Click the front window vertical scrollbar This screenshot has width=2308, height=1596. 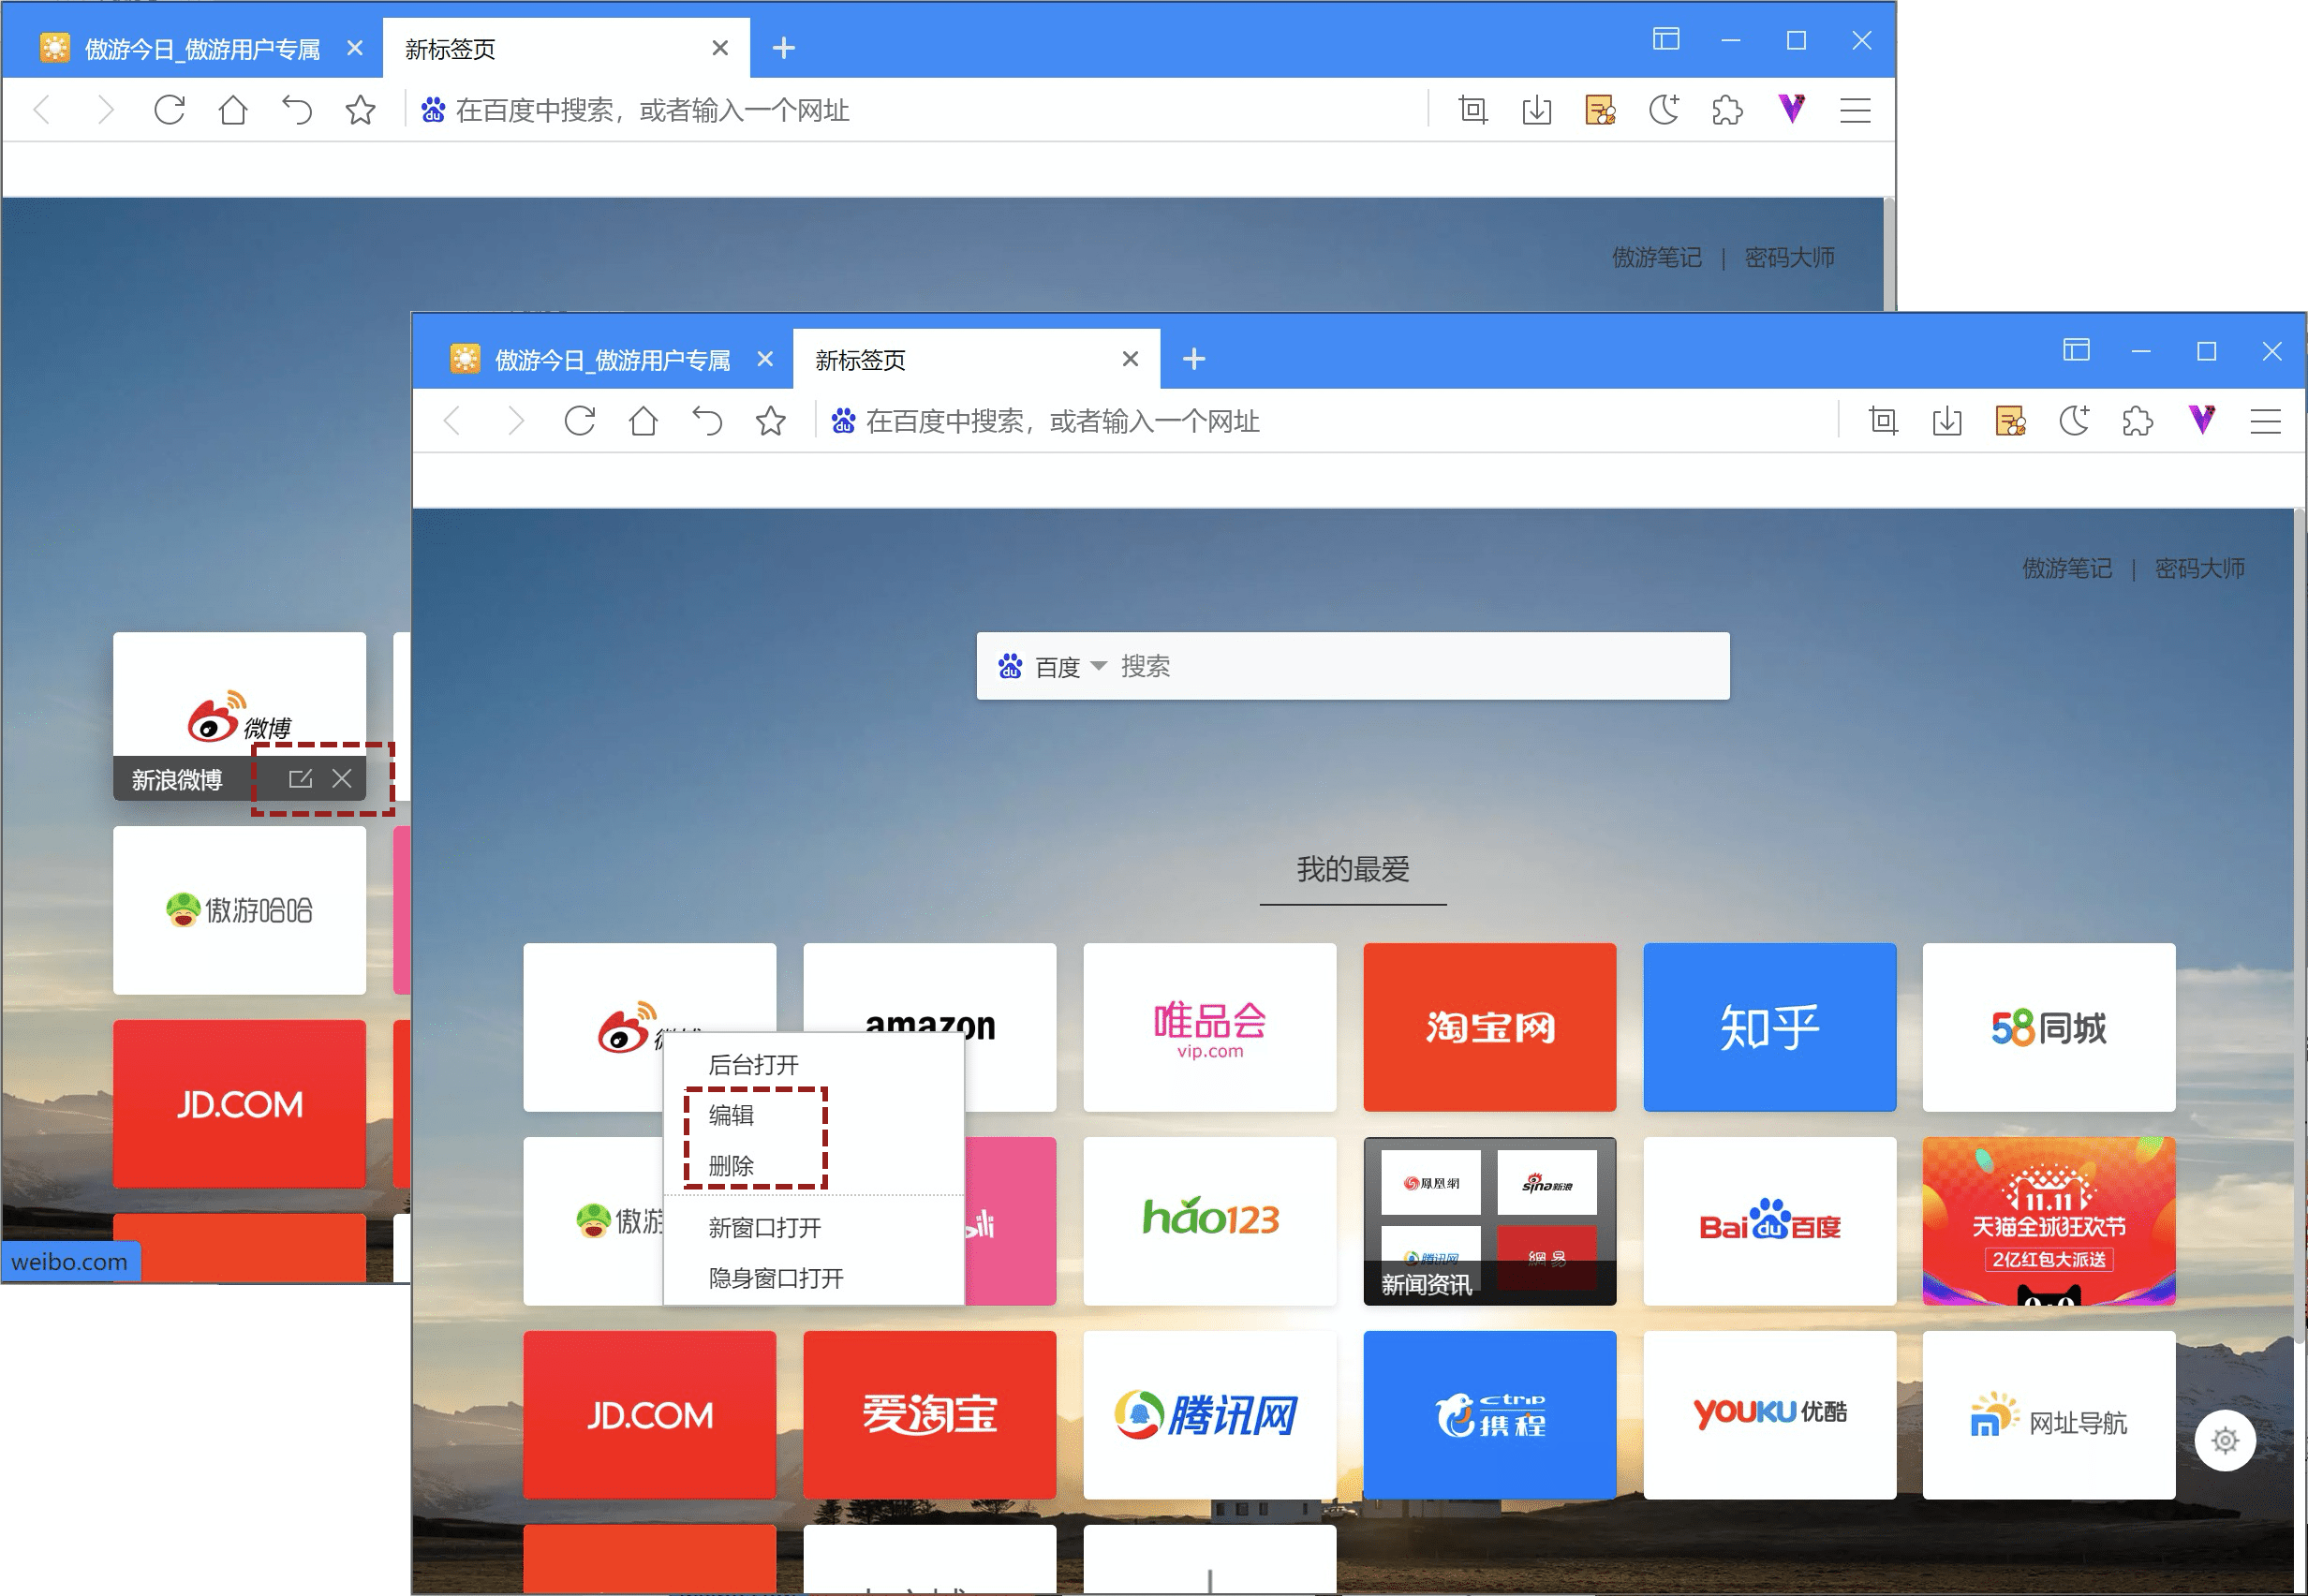2299,925
